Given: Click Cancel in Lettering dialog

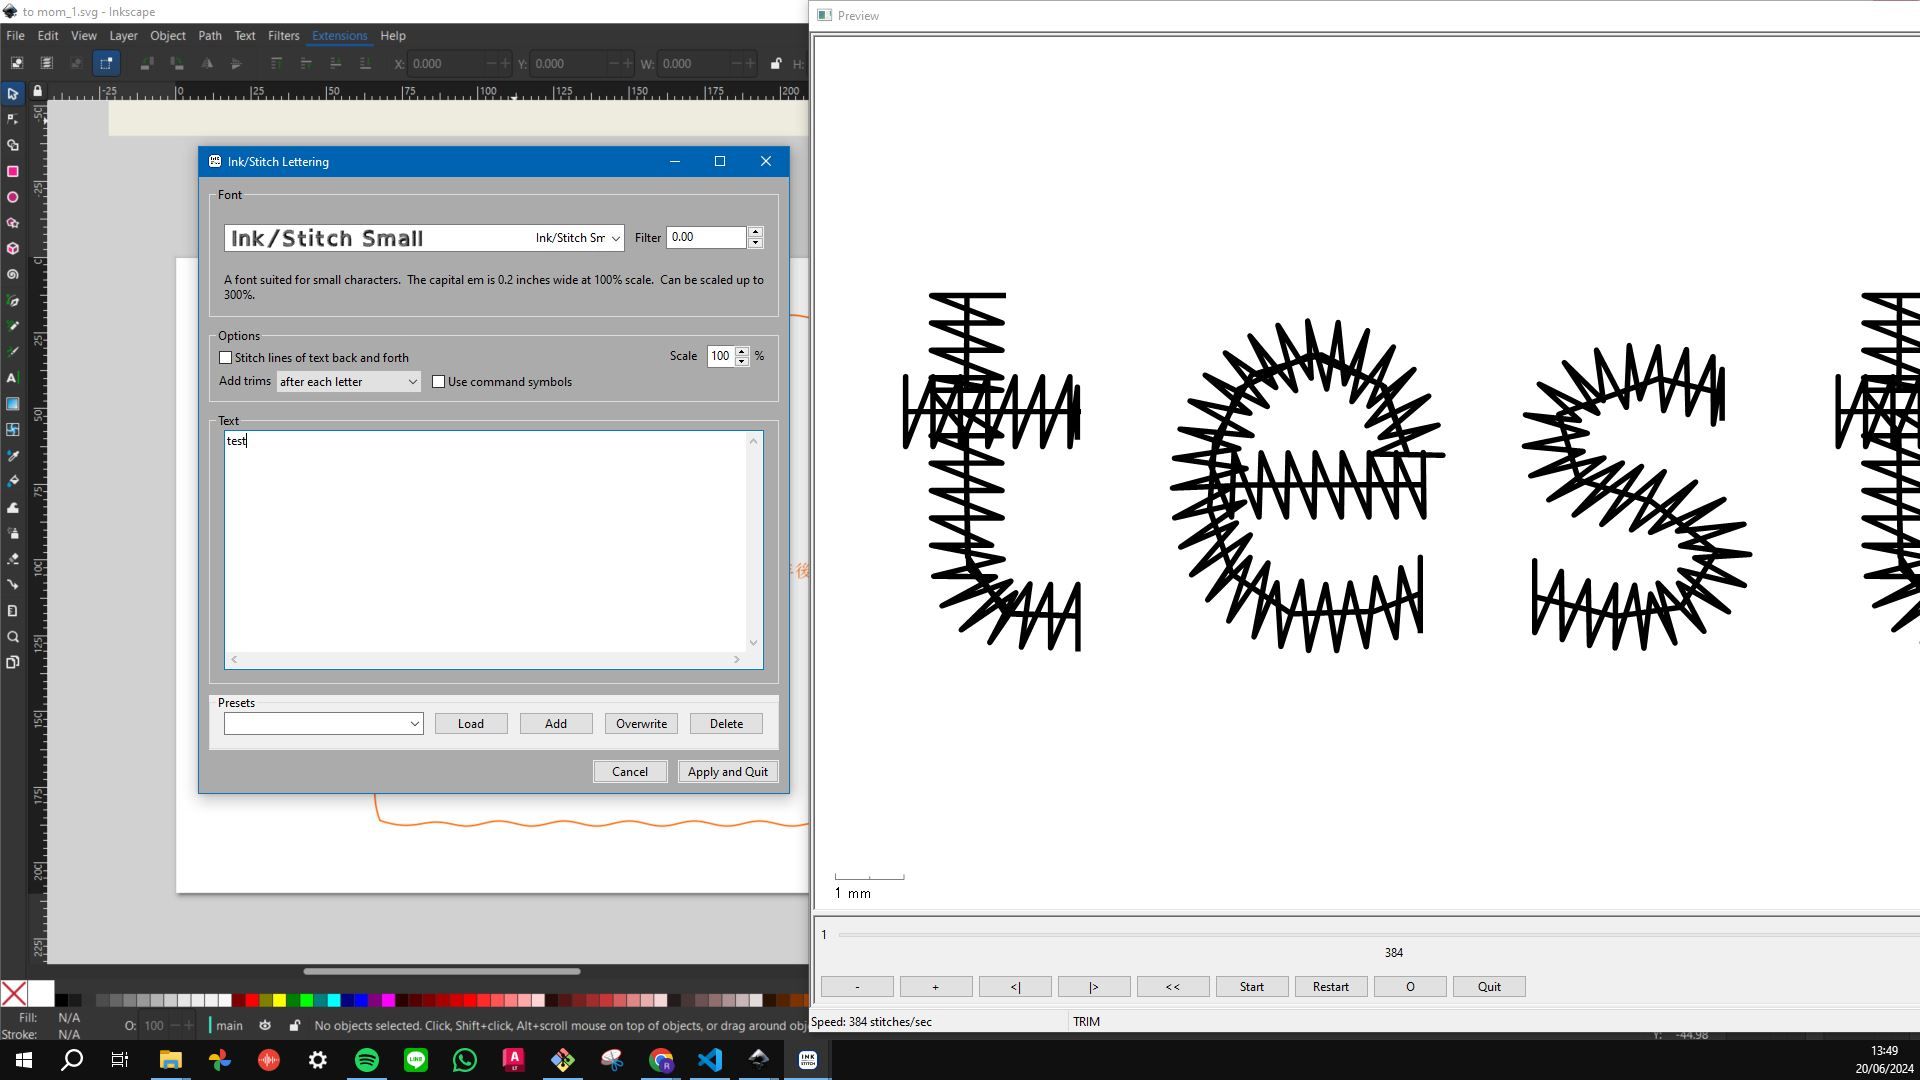Looking at the screenshot, I should (630, 772).
